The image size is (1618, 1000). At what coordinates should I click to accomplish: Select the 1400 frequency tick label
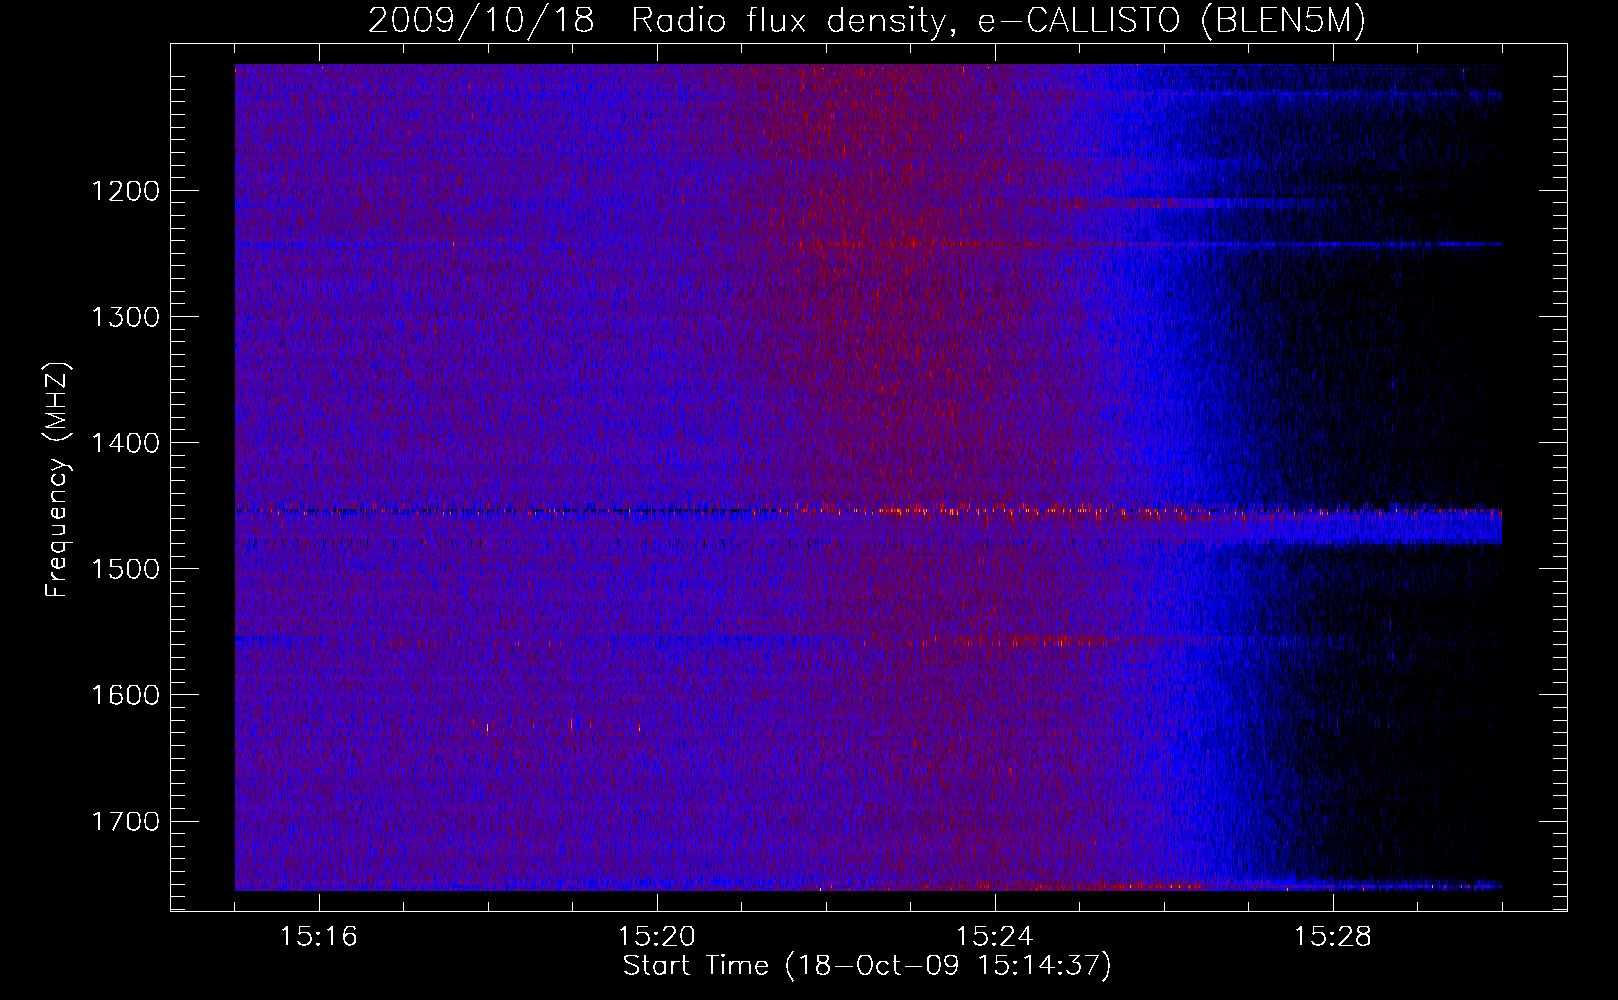125,443
